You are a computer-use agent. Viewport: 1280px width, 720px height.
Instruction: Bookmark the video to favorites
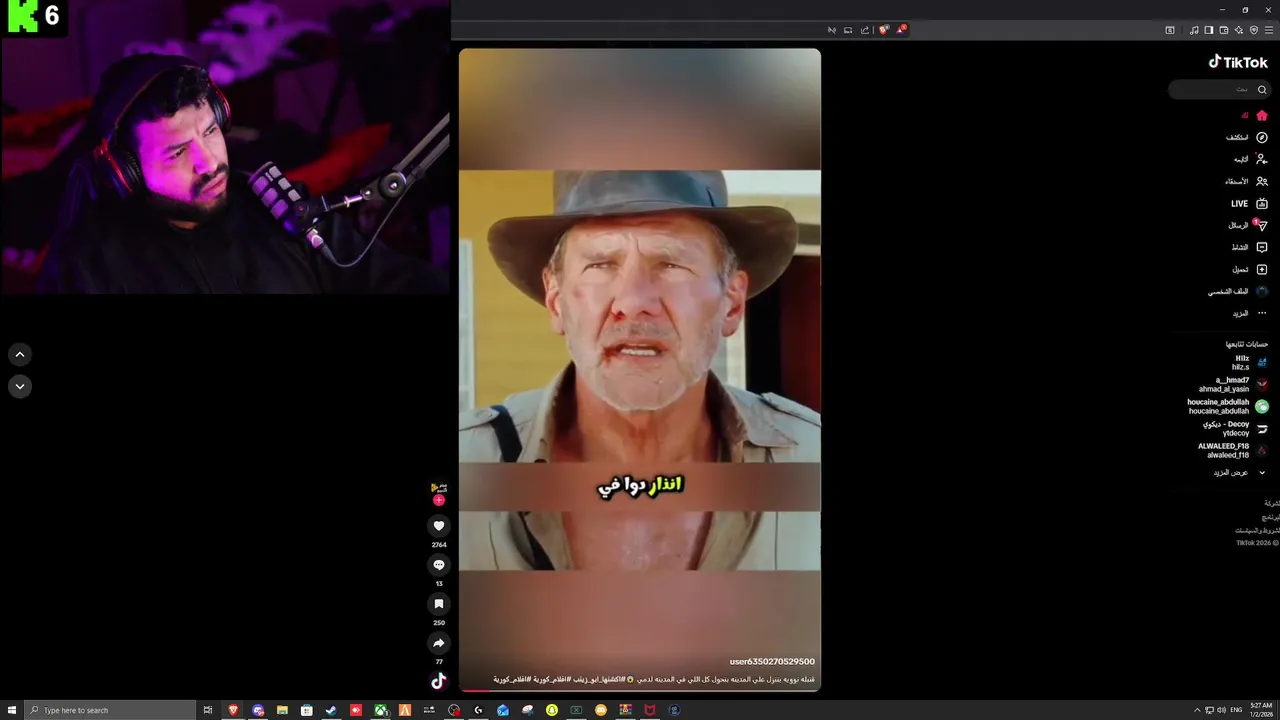[x=438, y=604]
